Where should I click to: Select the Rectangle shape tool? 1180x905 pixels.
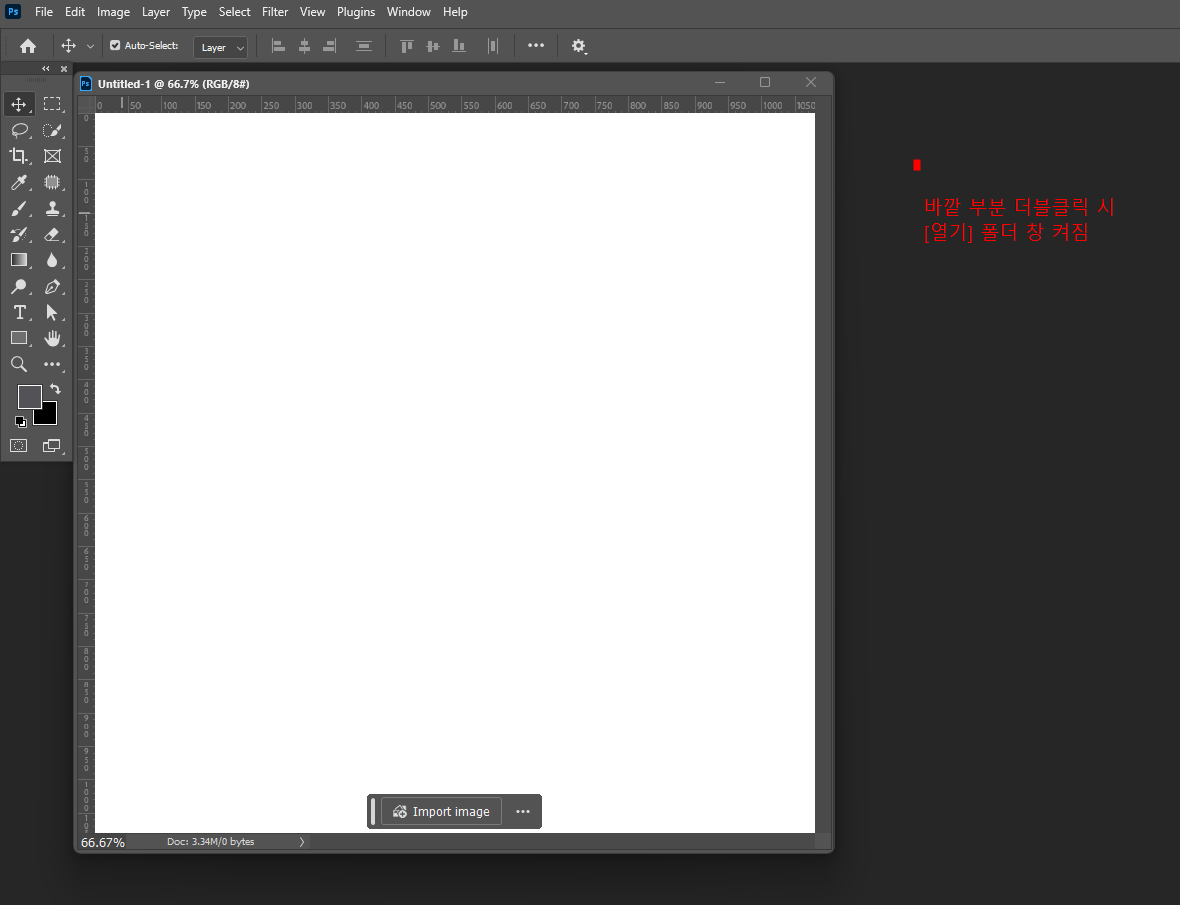(19, 339)
